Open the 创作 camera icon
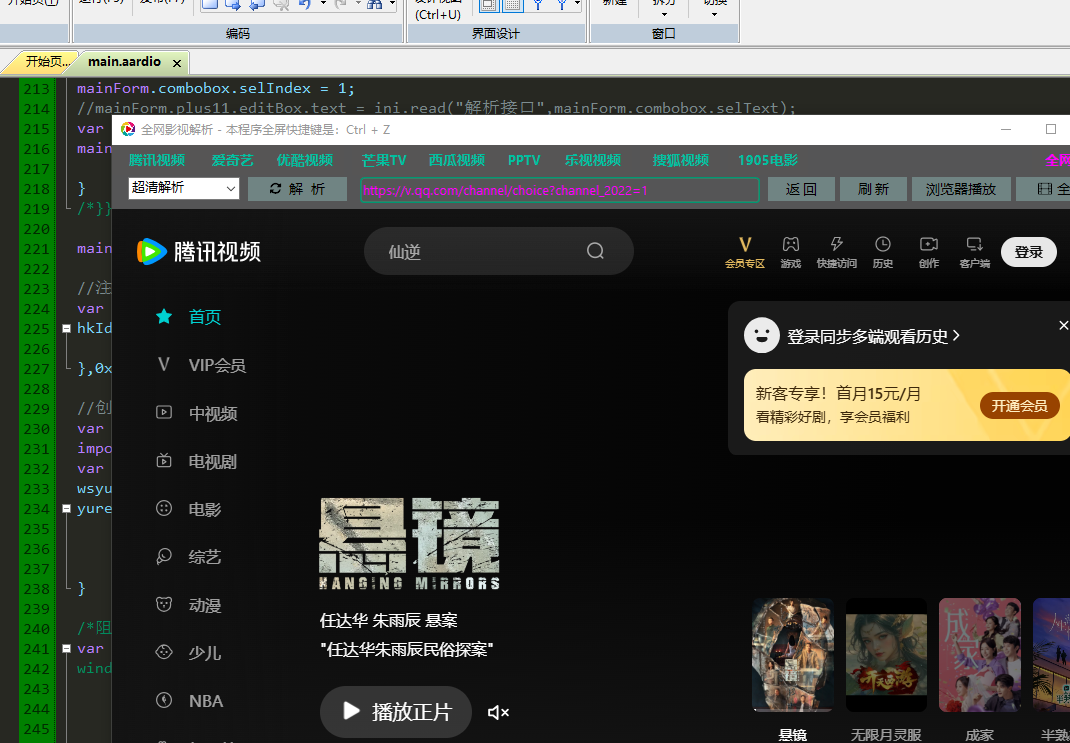 (x=929, y=244)
